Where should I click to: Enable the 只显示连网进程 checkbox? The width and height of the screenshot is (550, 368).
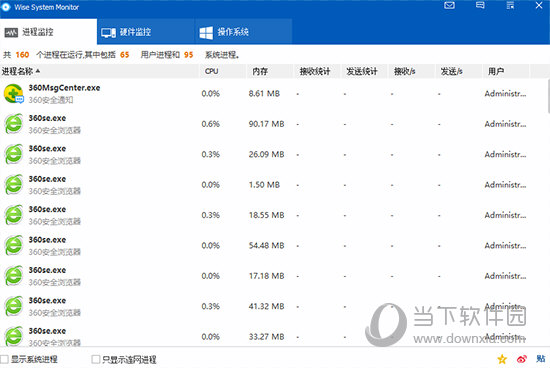[x=95, y=359]
